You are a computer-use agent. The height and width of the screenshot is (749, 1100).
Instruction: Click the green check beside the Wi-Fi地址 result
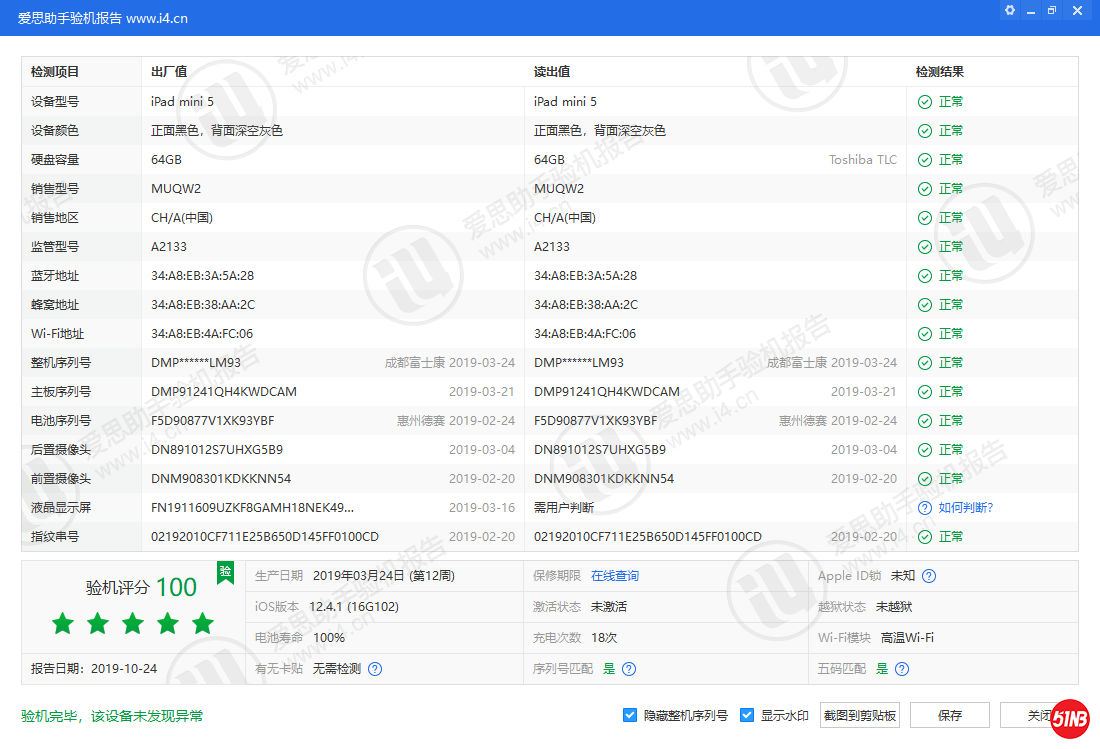pos(924,333)
